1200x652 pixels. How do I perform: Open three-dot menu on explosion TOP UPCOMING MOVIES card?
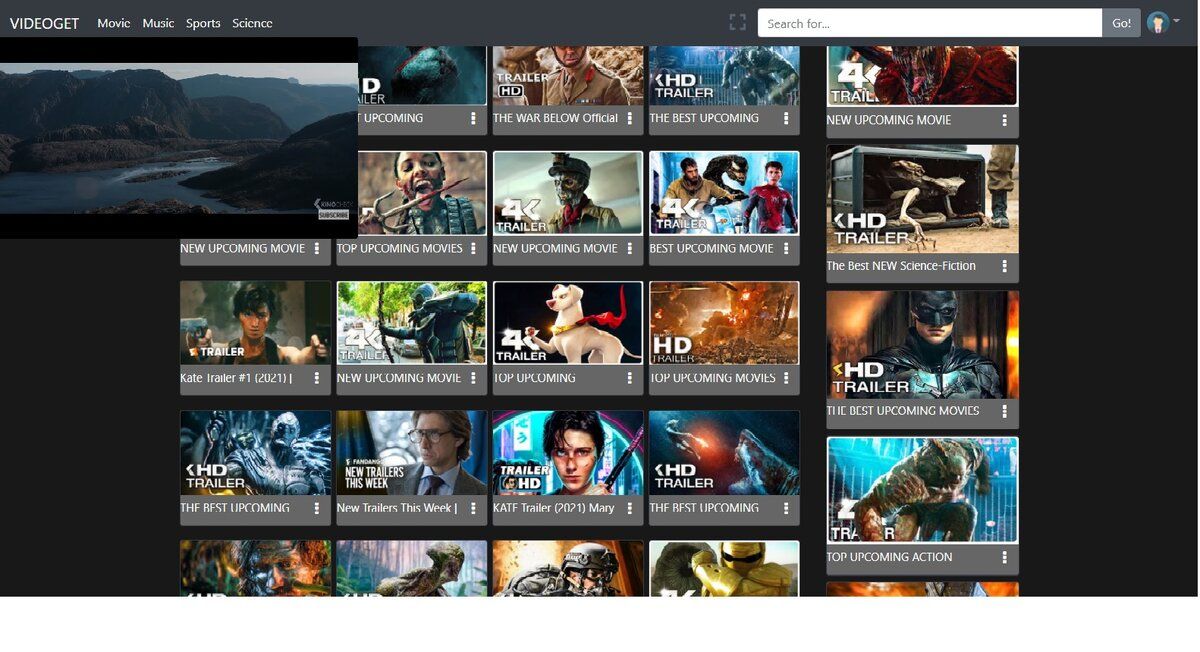(786, 378)
